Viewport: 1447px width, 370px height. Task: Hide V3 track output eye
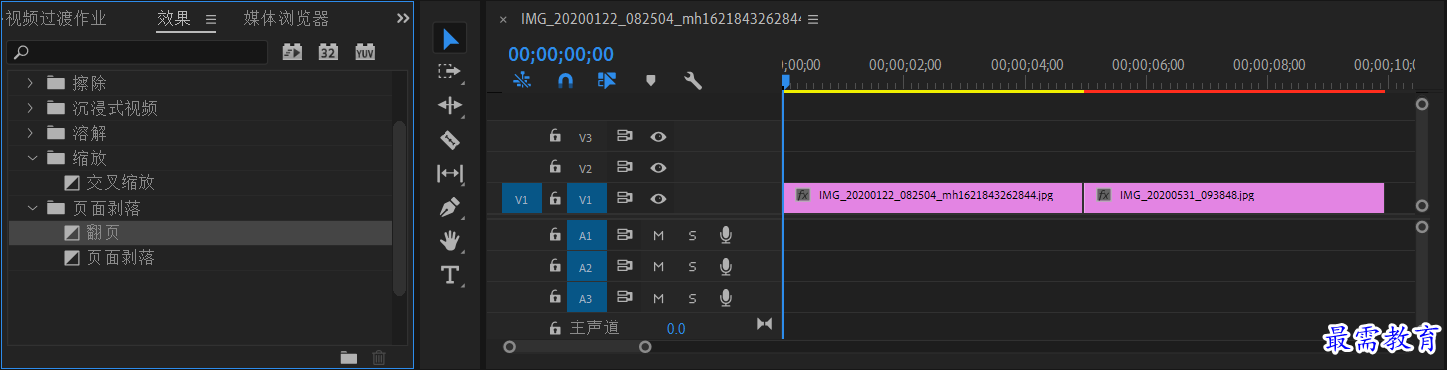pyautogui.click(x=658, y=137)
